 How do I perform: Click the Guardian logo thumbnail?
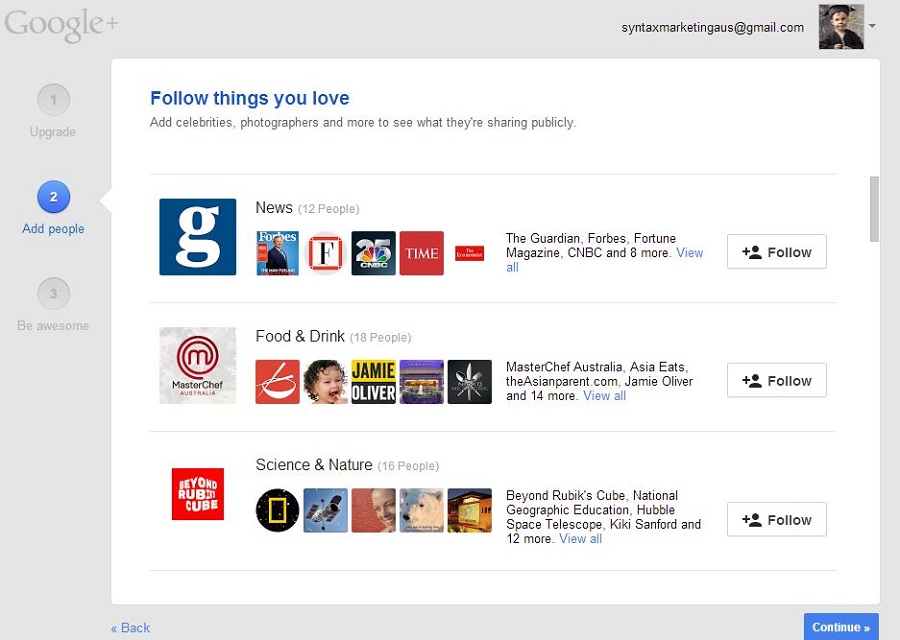click(x=197, y=236)
